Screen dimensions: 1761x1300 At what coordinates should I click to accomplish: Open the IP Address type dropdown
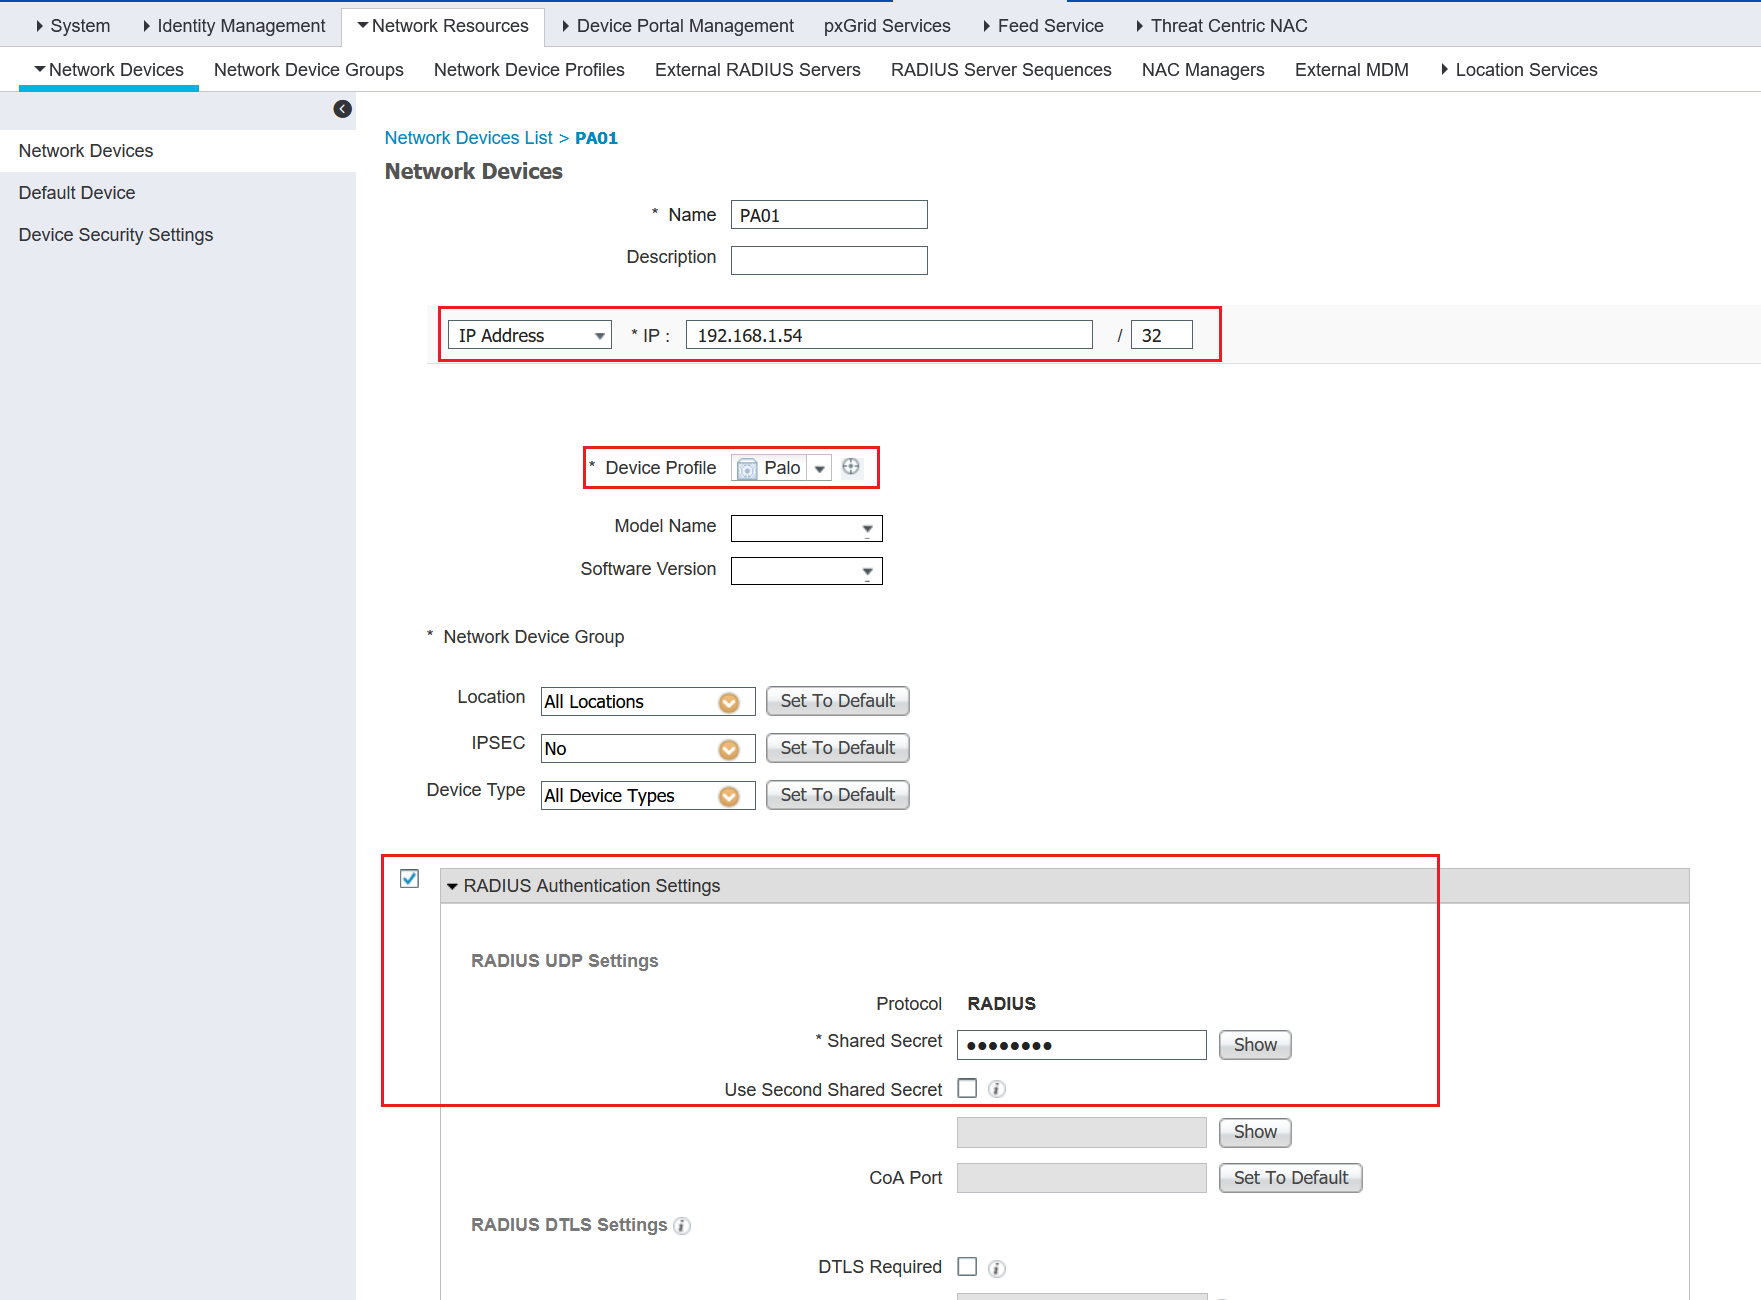[x=598, y=334]
